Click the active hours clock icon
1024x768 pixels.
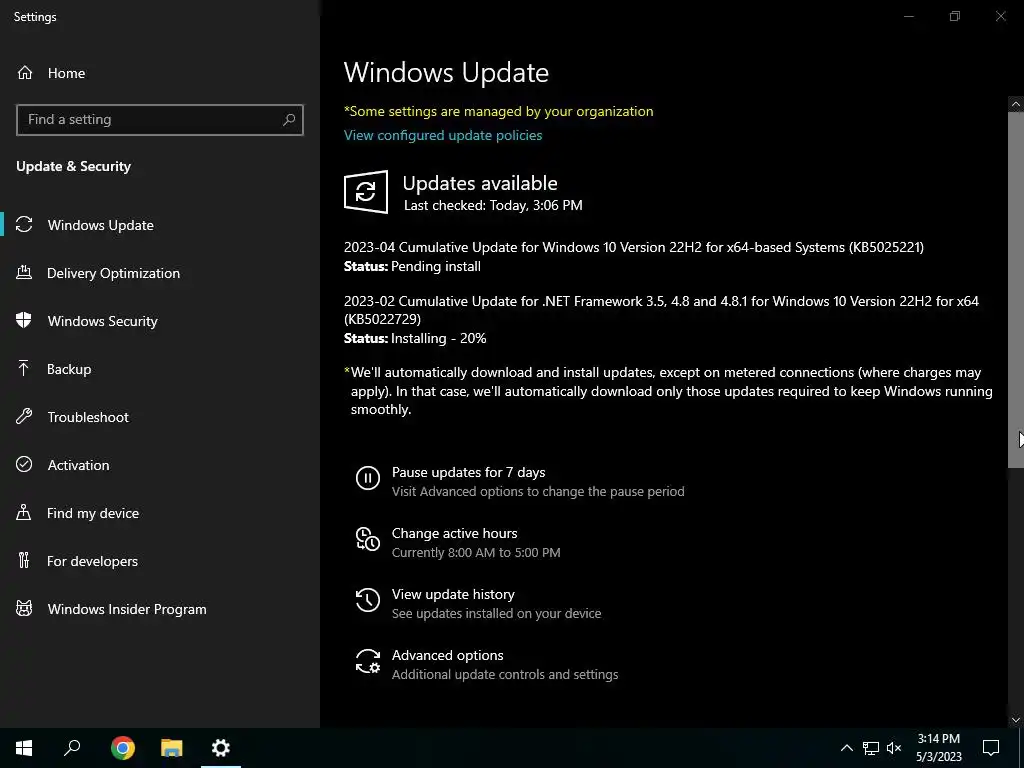coord(368,539)
